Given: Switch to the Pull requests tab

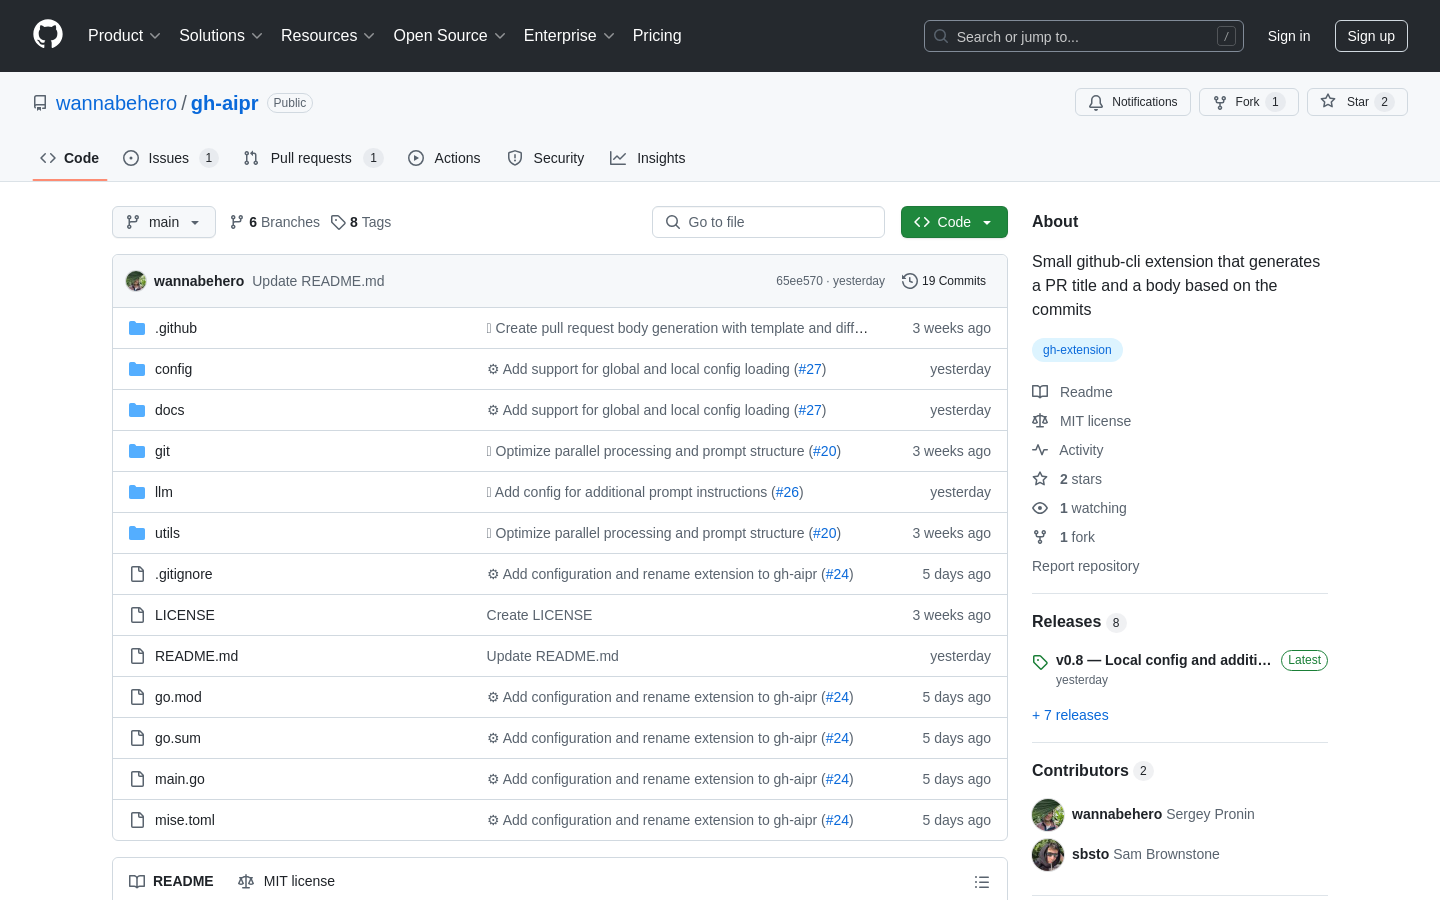Looking at the screenshot, I should tap(313, 158).
